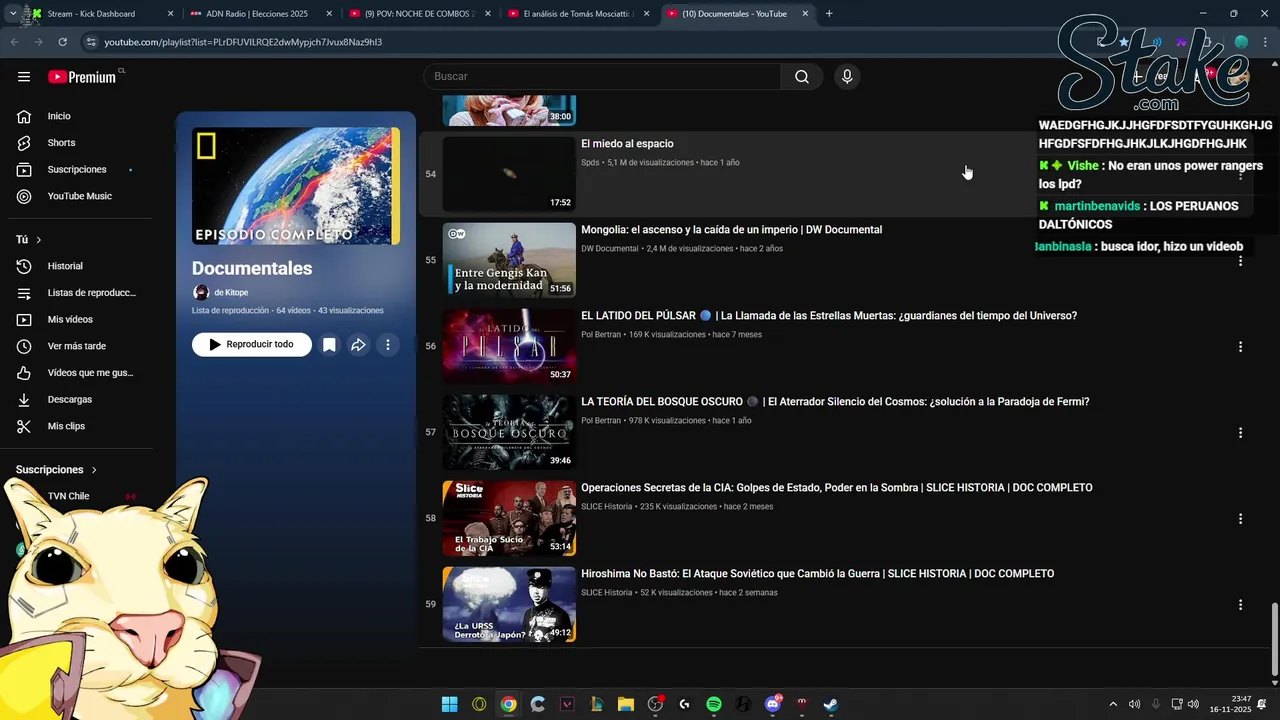Viewport: 1280px width, 720px height.
Task: Open playlist more options three-dot menu
Action: pos(387,345)
